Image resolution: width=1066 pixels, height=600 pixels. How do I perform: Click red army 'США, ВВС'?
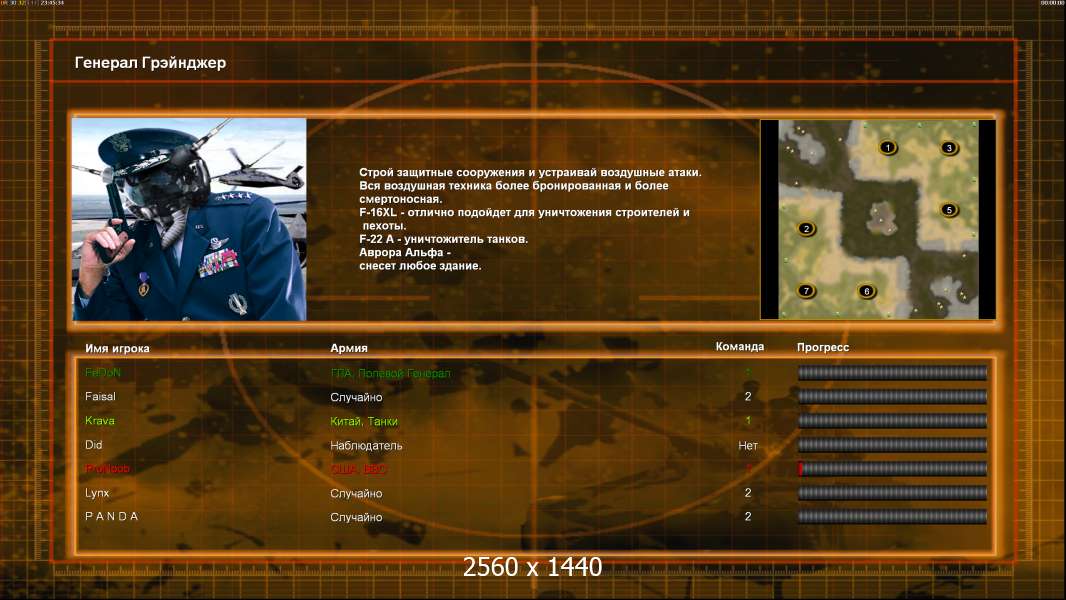click(358, 470)
